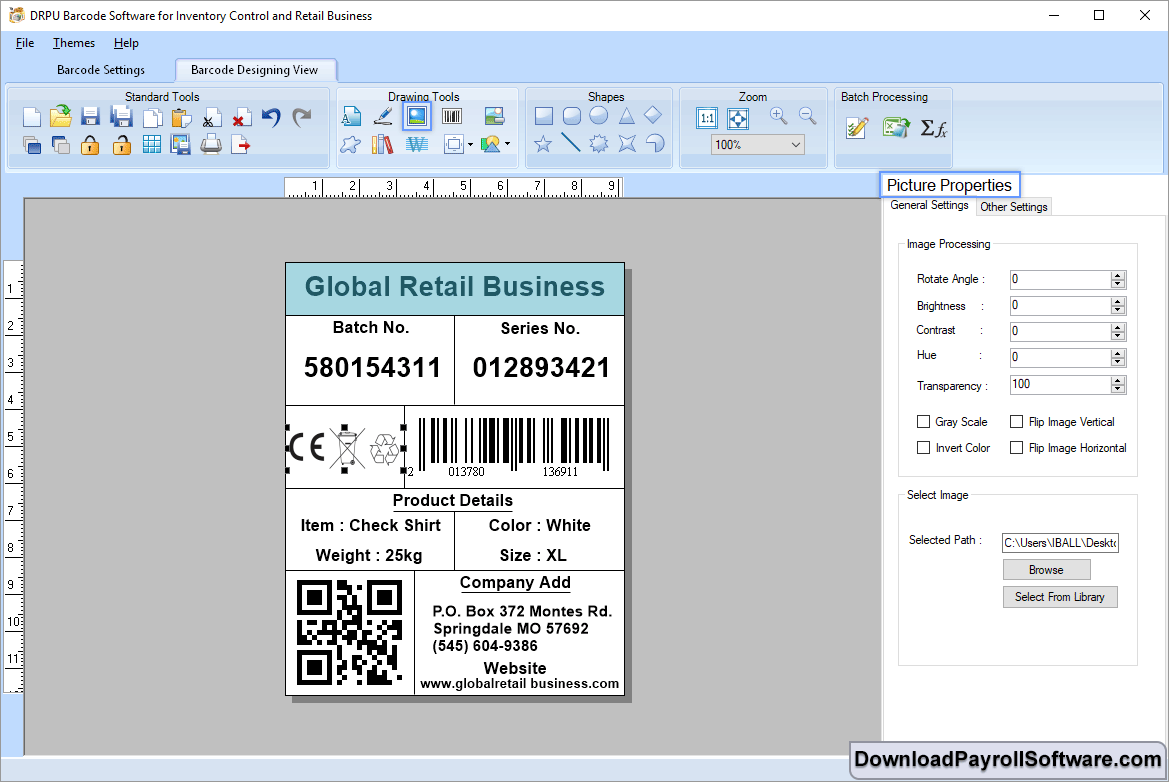The image size is (1169, 782).
Task: Open the image Library books icon
Action: point(382,144)
